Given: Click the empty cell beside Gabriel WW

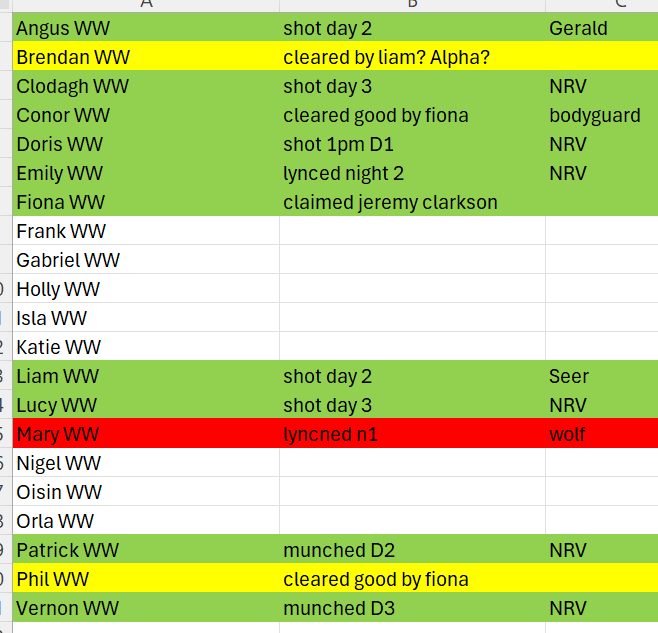Looking at the screenshot, I should coord(413,260).
